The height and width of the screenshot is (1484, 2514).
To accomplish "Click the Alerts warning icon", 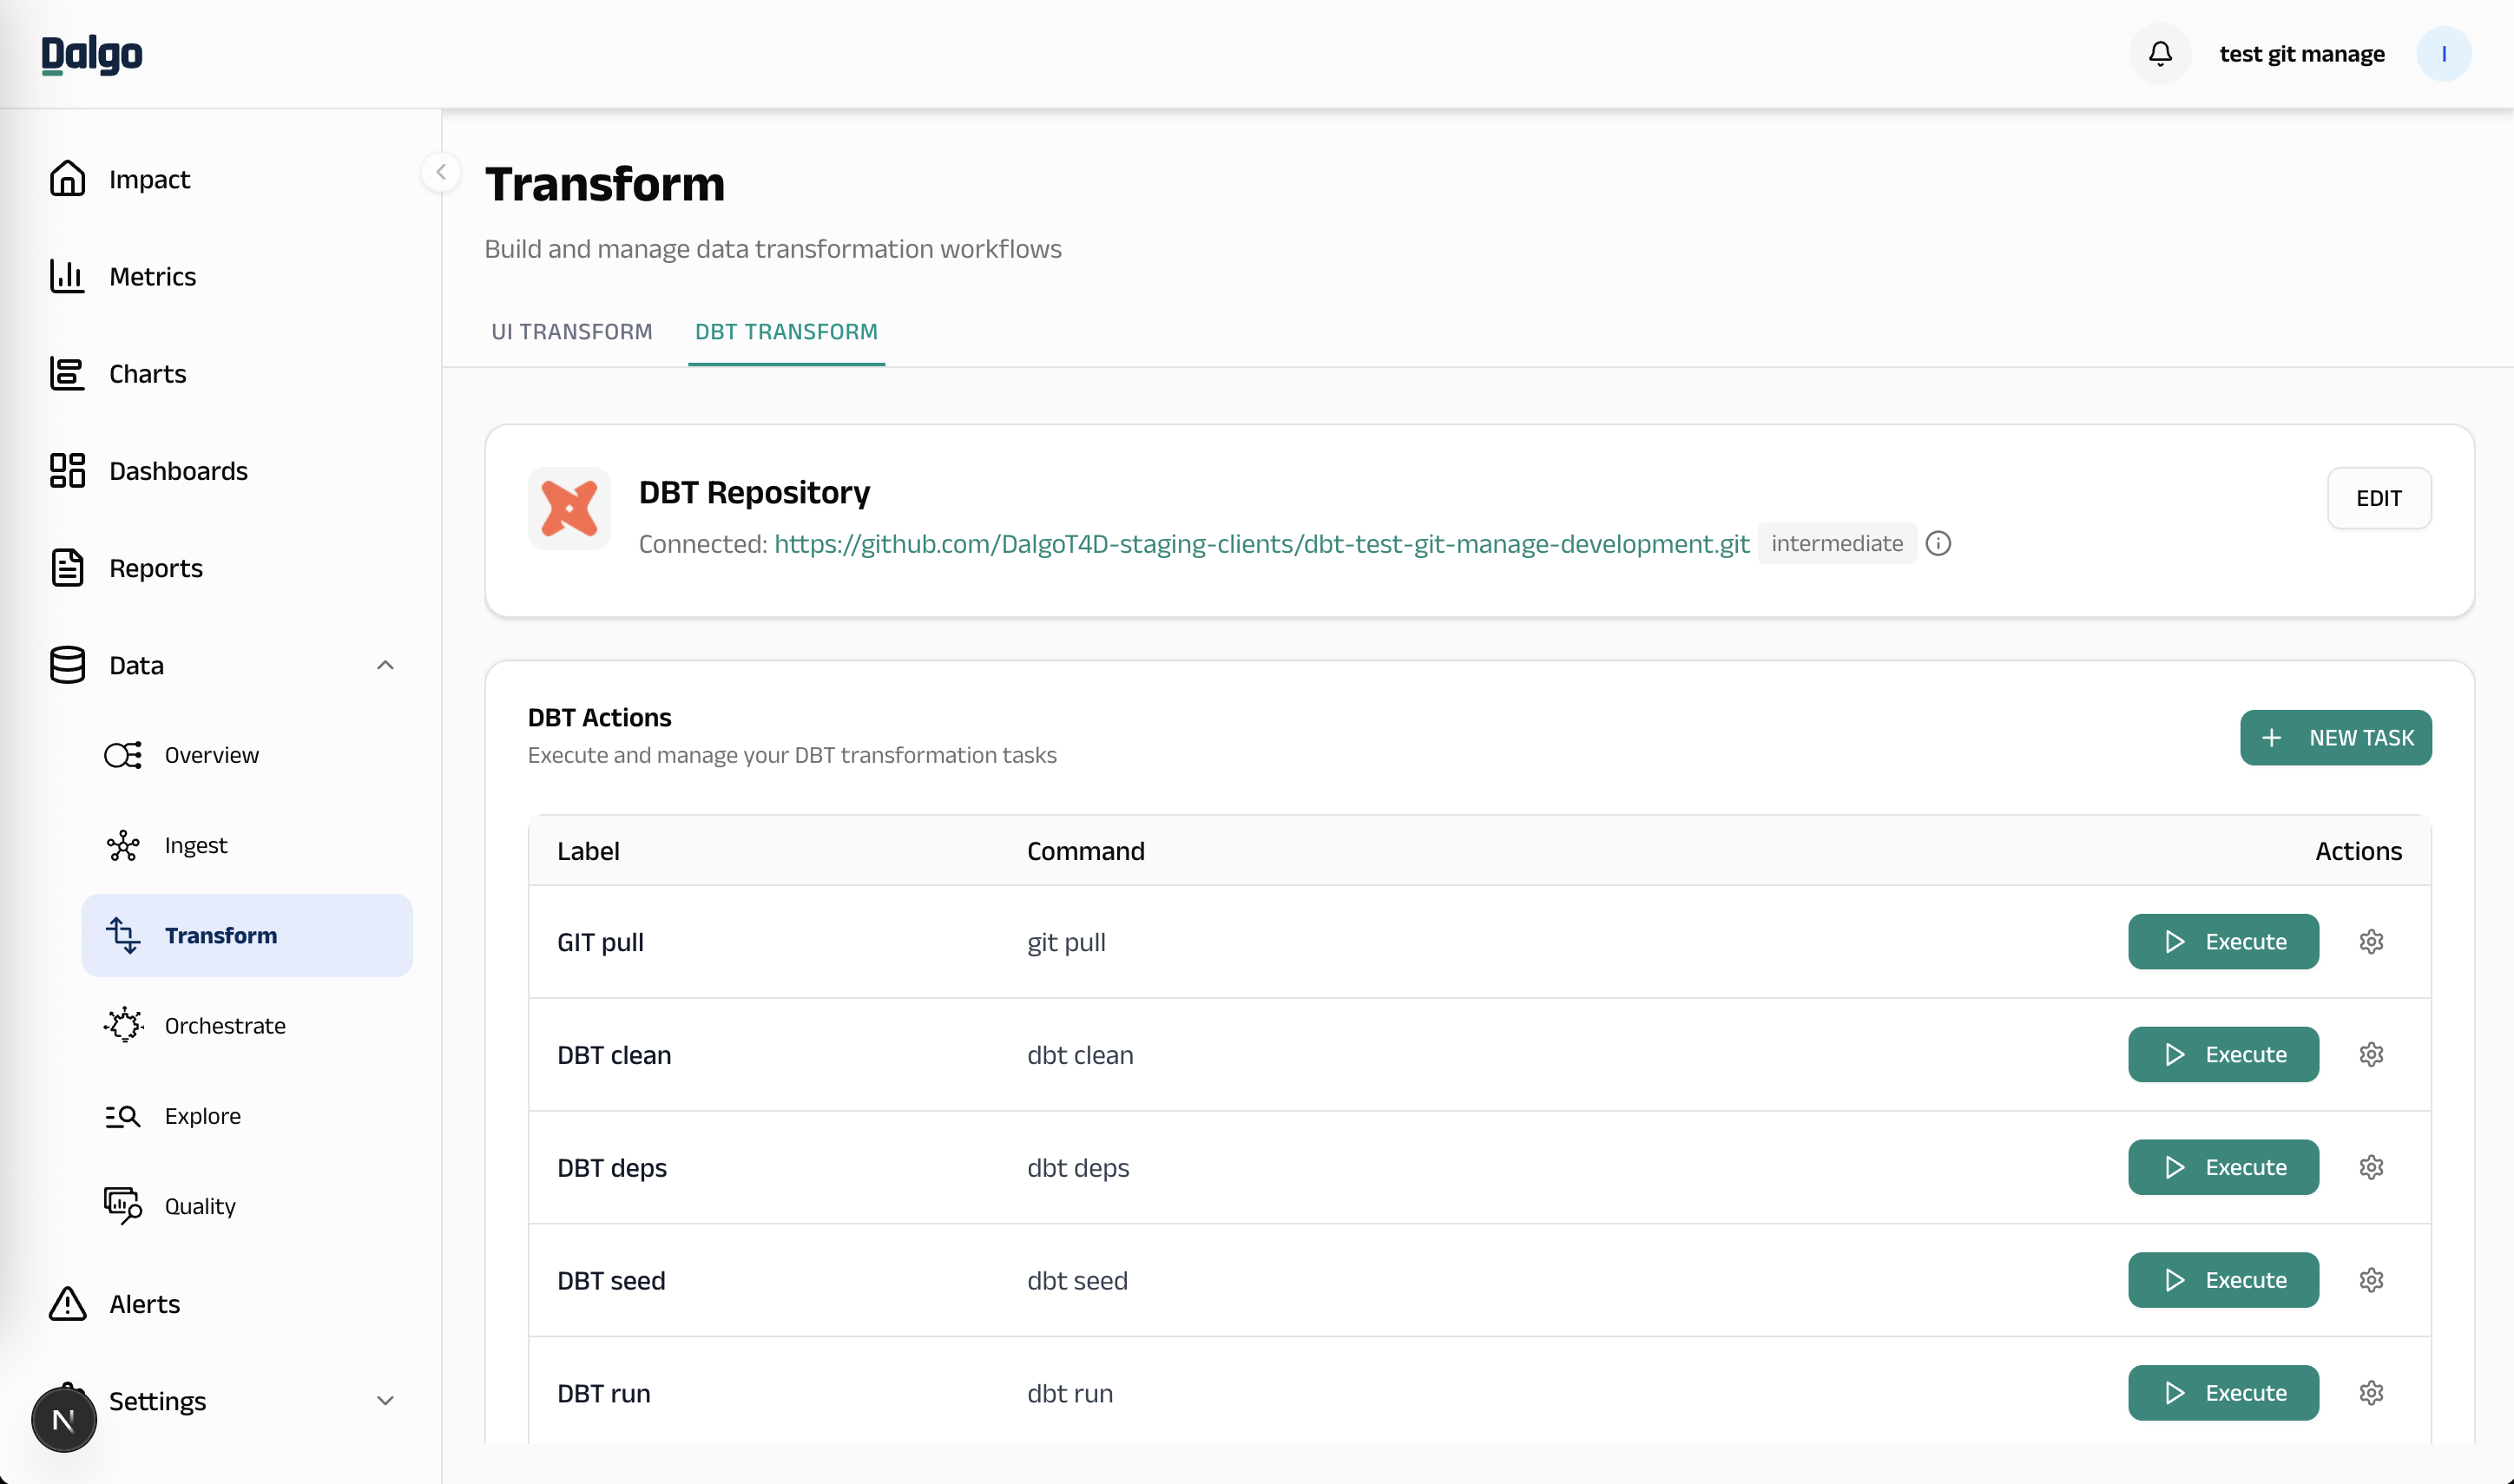I will coord(67,1304).
